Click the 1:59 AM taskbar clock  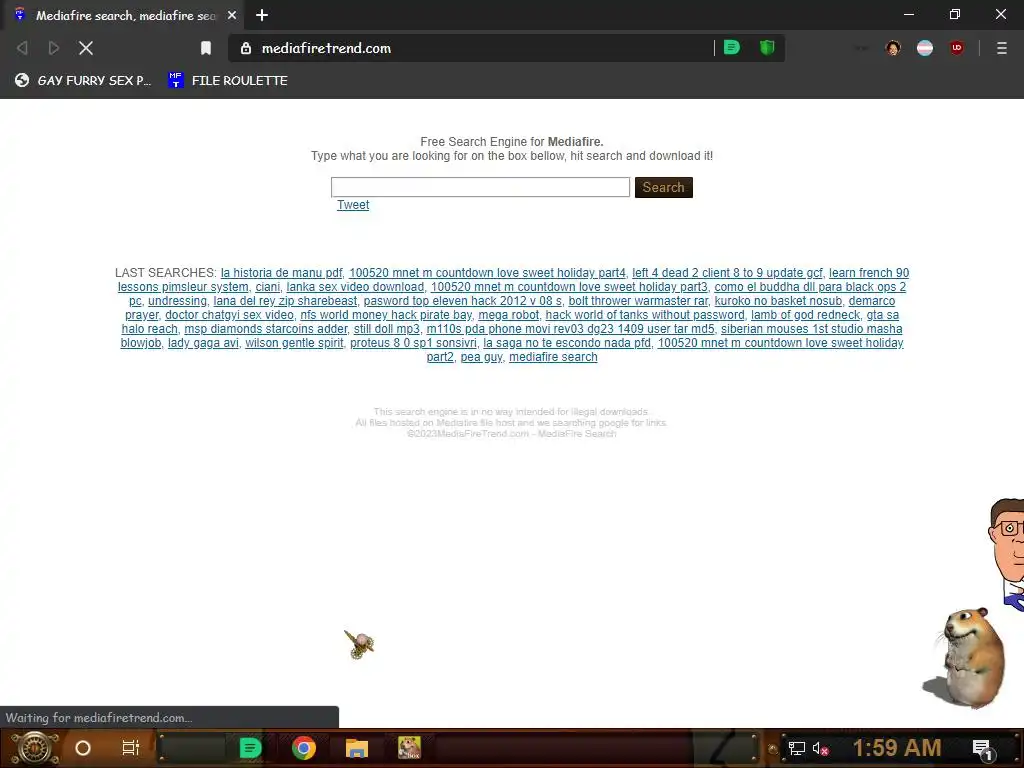pos(897,748)
